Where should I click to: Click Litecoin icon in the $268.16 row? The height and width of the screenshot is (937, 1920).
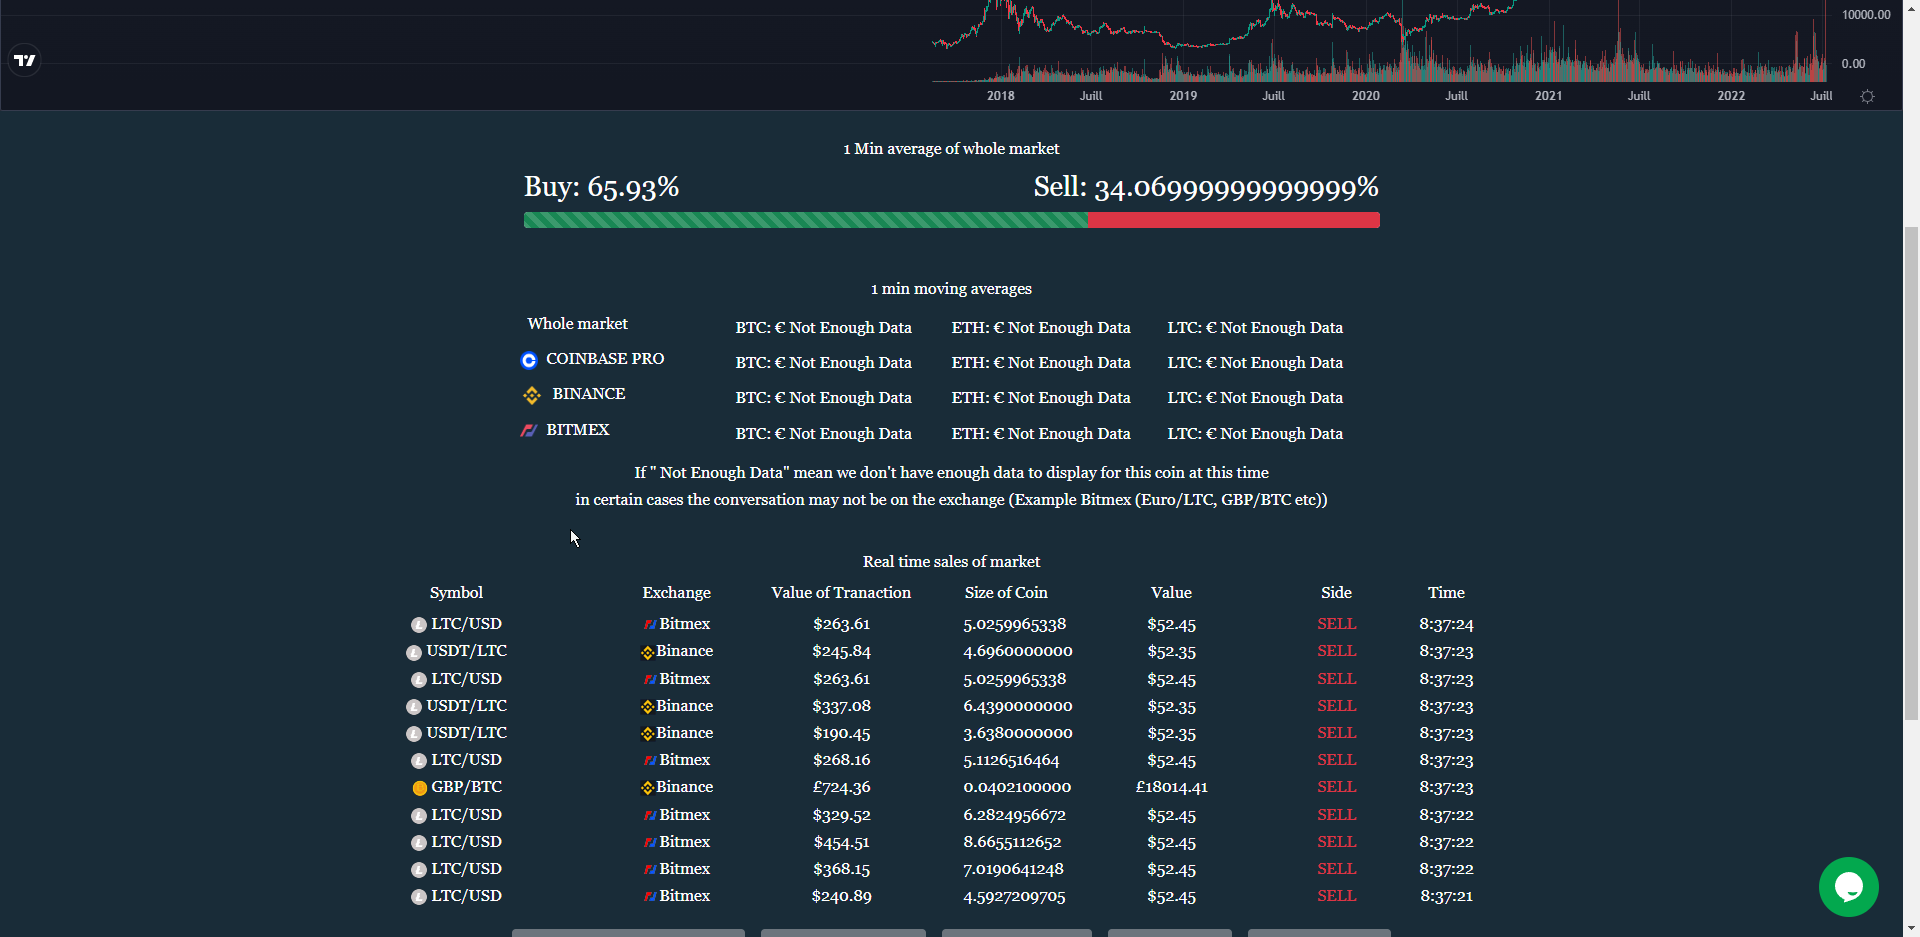[x=419, y=761]
